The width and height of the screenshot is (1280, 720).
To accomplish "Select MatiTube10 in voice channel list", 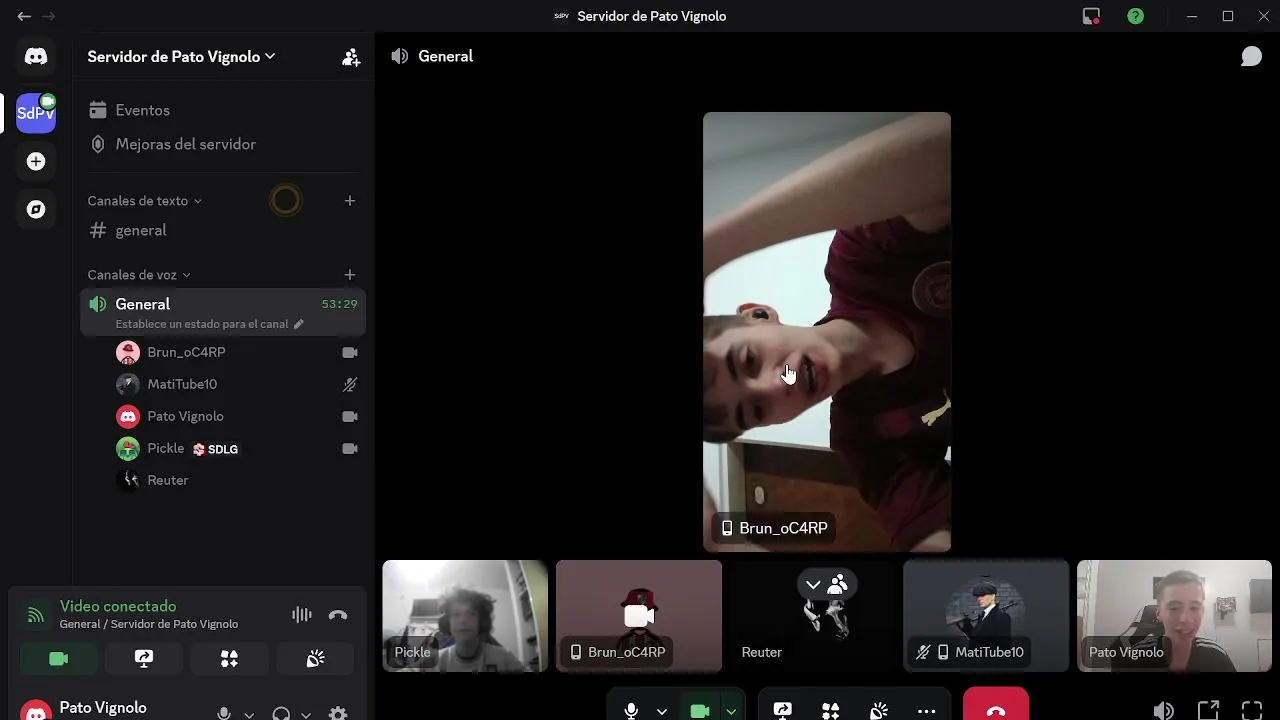I will pyautogui.click(x=238, y=384).
